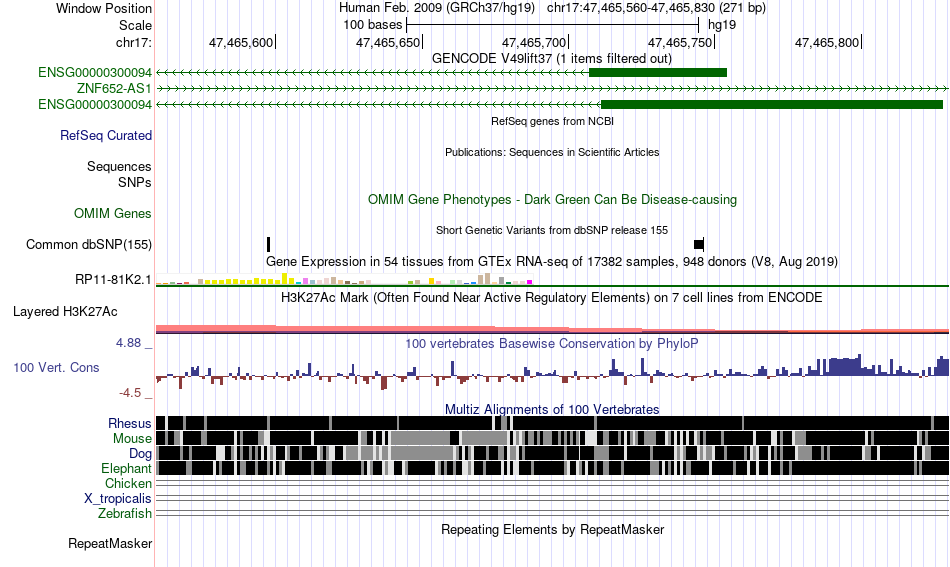The height and width of the screenshot is (567, 950).
Task: Open the ZNF652-AS1 gene label
Action: tap(114, 88)
